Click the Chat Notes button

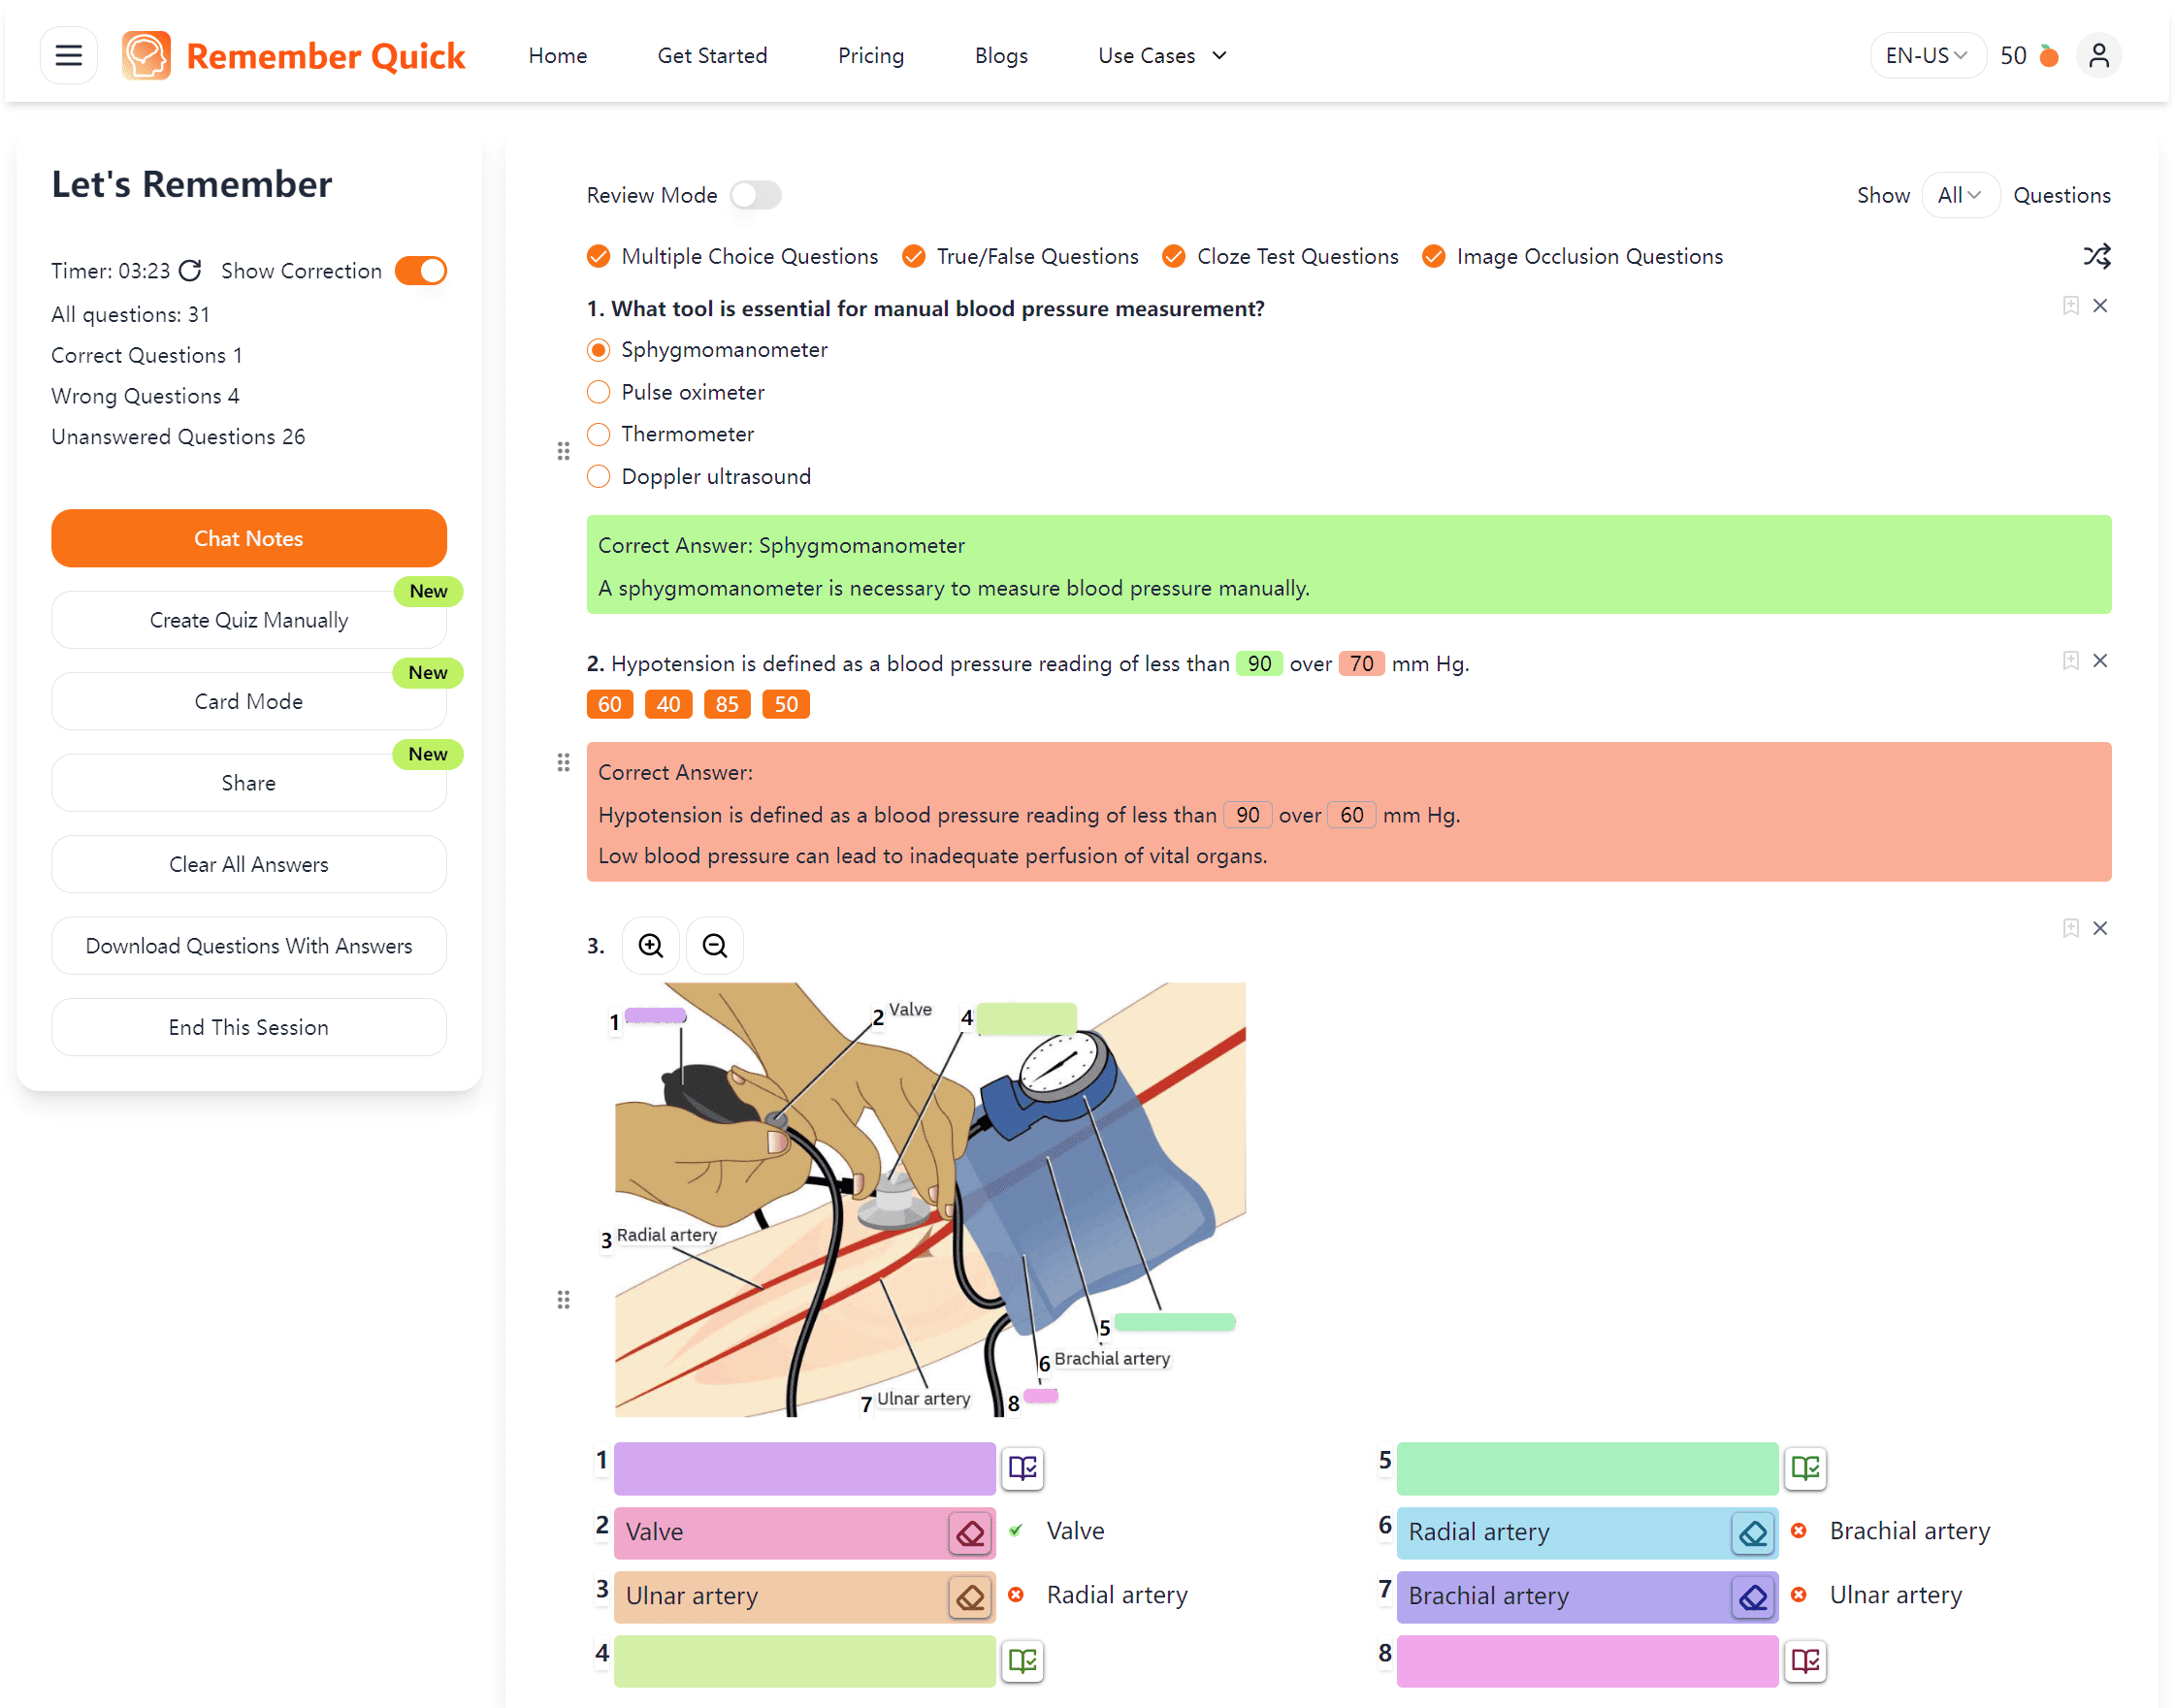point(248,538)
